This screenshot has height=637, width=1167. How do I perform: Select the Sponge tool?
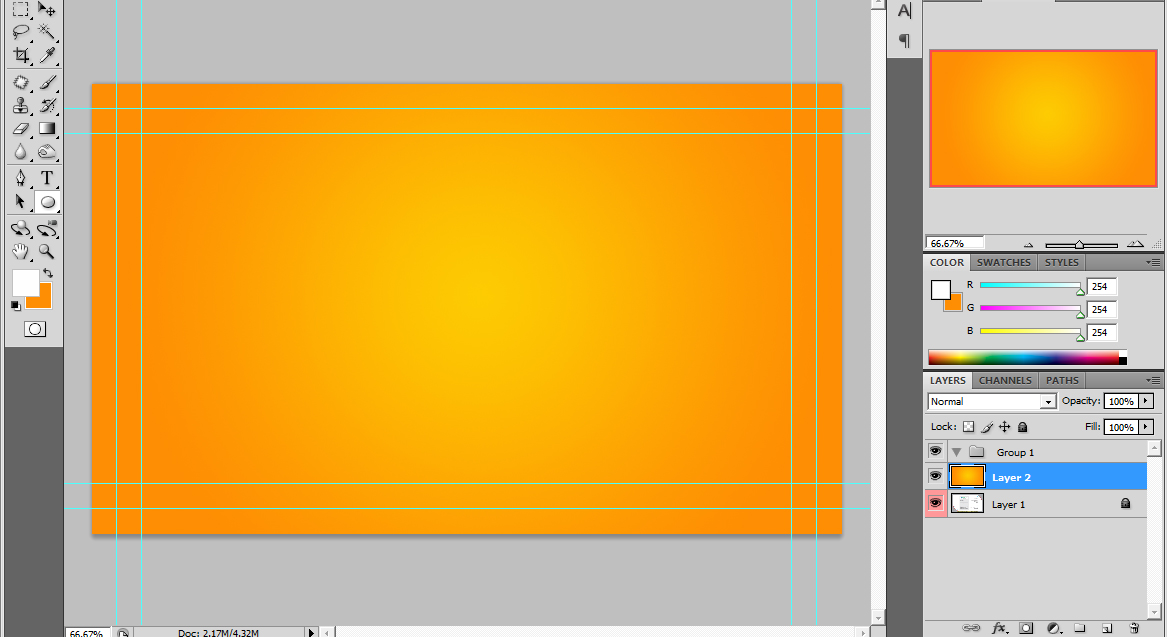46,151
